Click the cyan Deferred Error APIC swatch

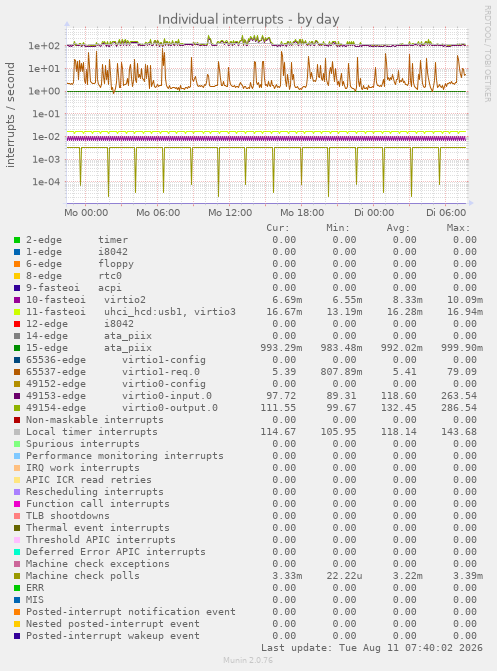pos(17,552)
